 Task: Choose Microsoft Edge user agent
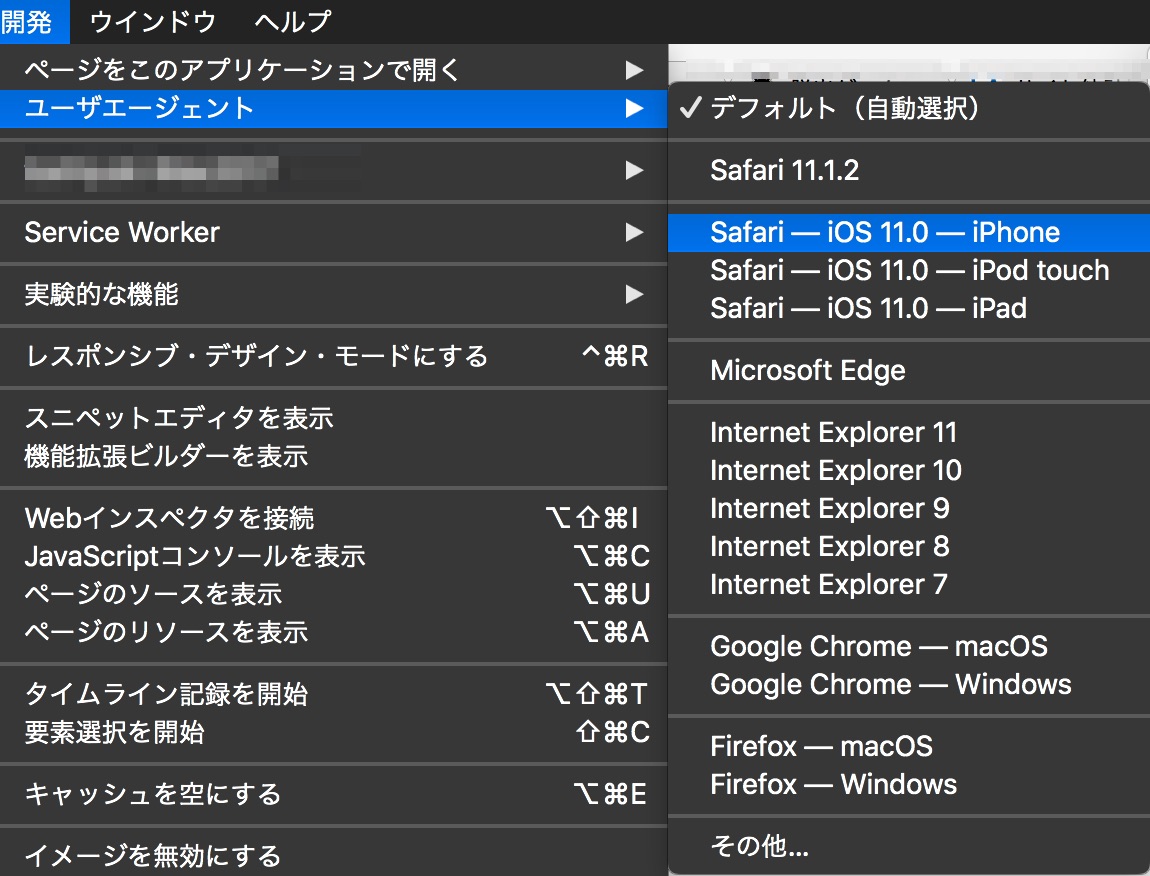(909, 371)
